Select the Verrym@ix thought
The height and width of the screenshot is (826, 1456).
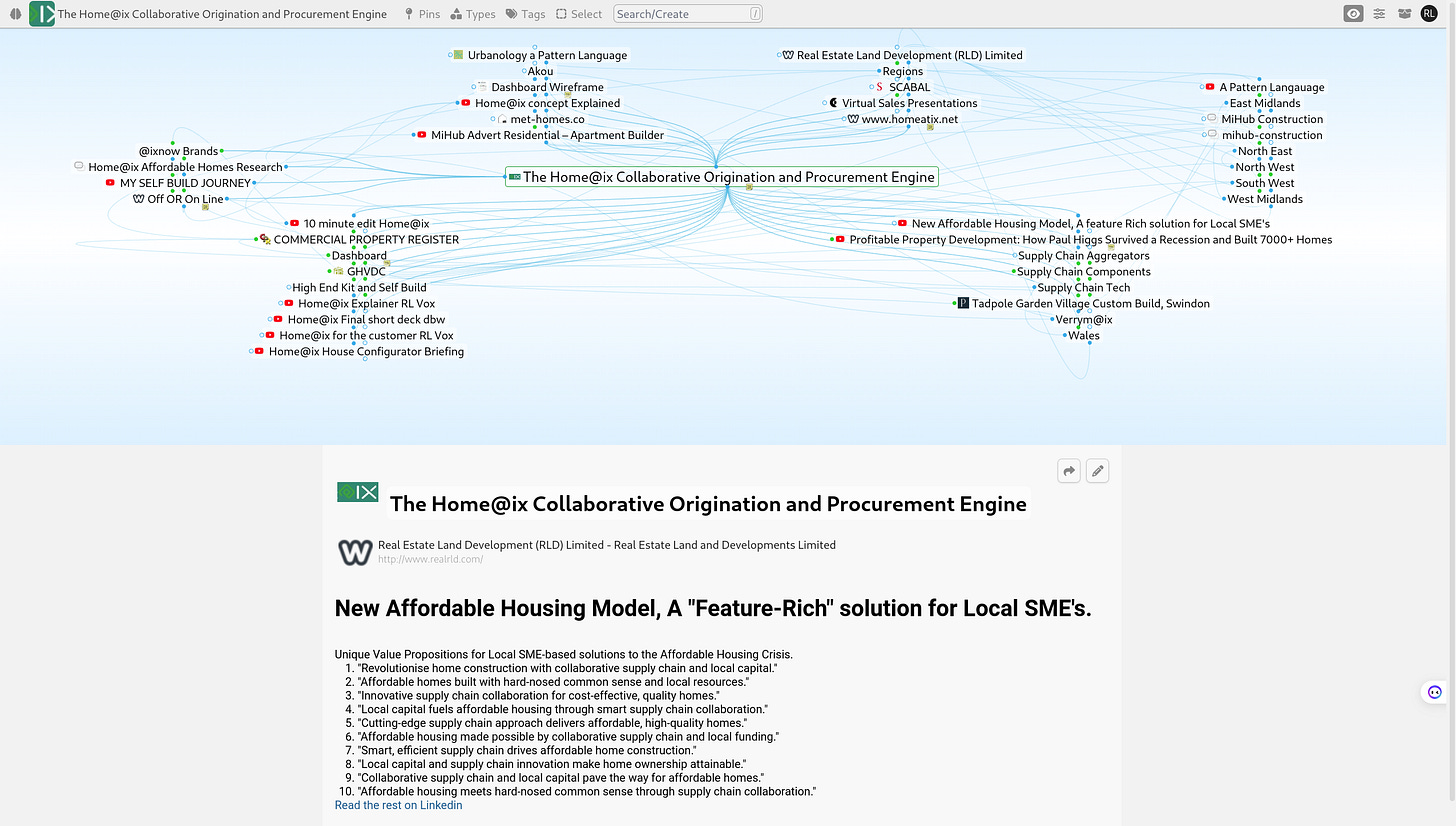[1084, 320]
